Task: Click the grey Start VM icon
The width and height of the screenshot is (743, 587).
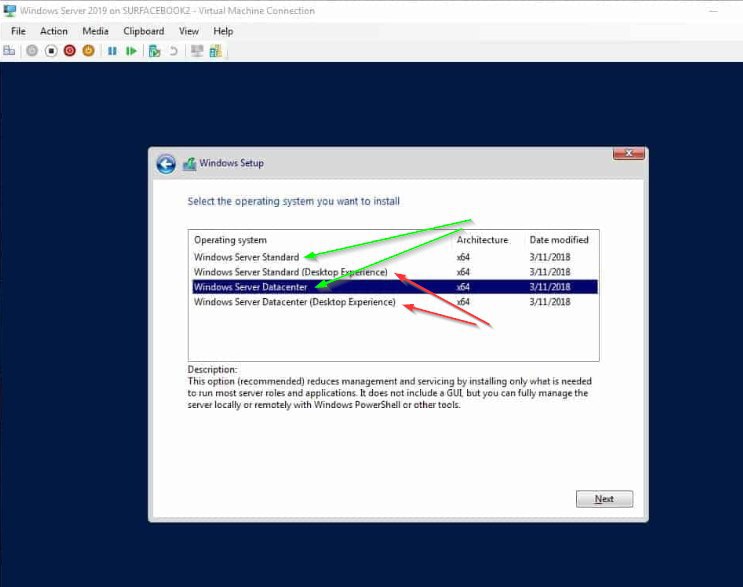Action: [32, 51]
